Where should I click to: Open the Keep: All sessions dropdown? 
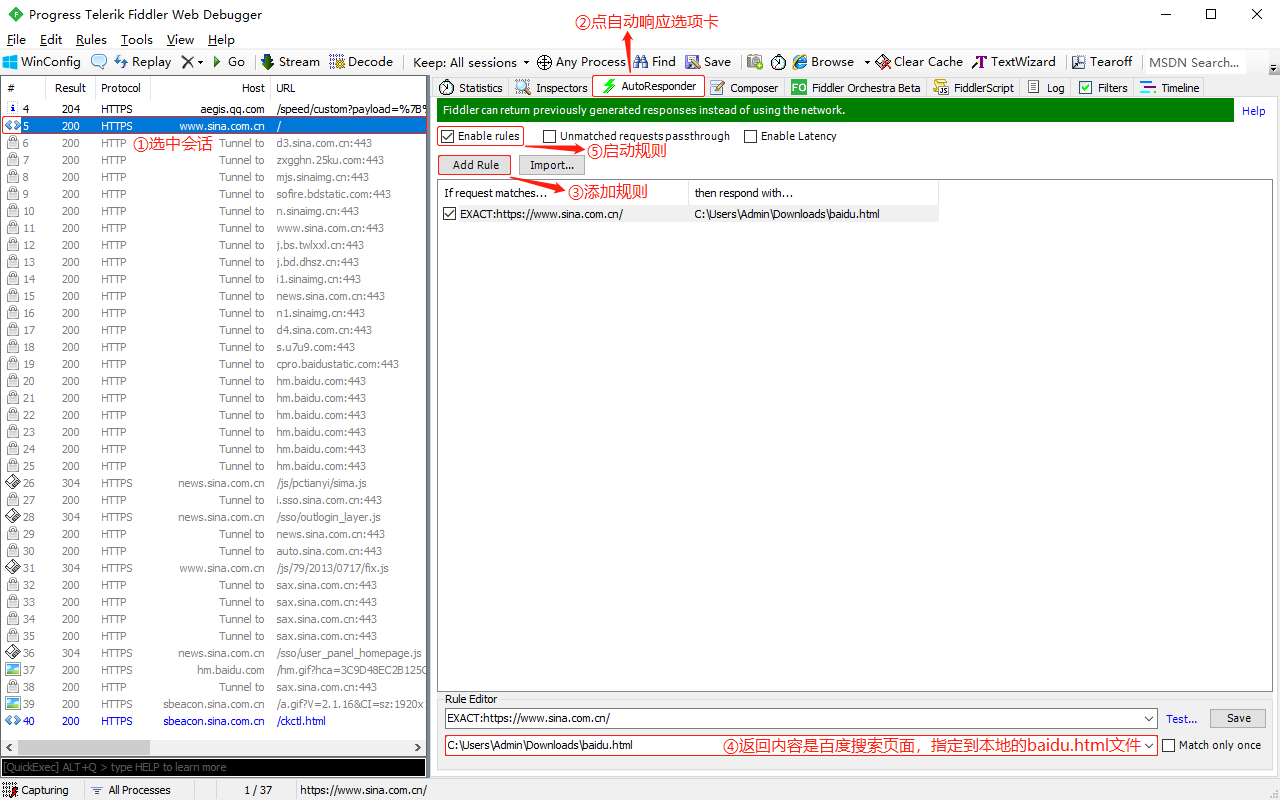pos(471,62)
